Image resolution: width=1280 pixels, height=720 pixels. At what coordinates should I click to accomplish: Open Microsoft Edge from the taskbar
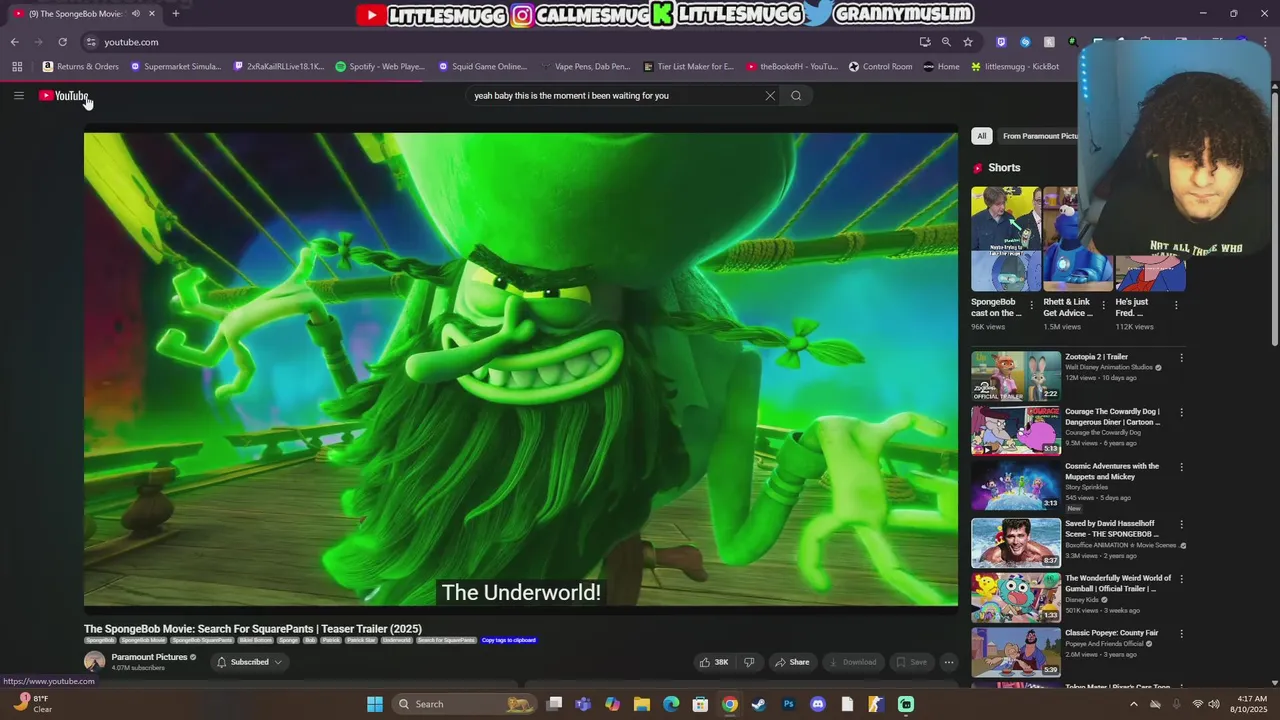pos(671,704)
